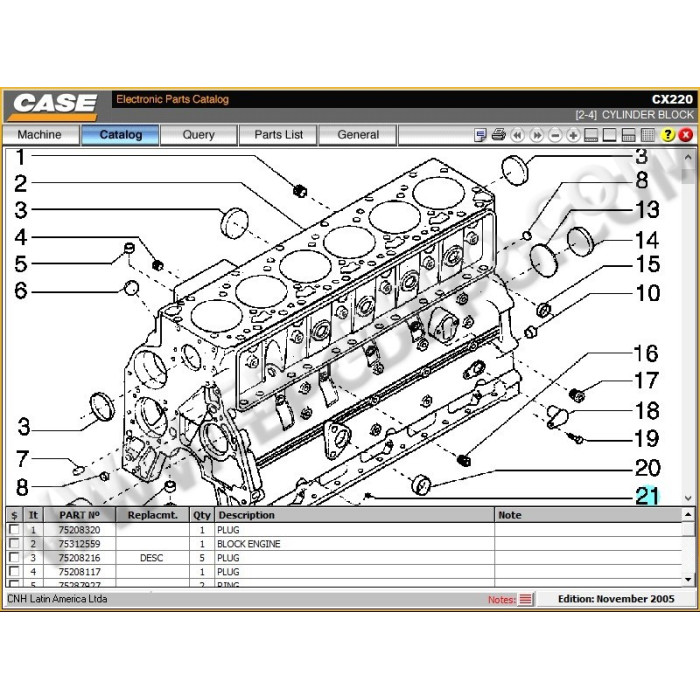Tick checkbox for item 4 part 75208117
This screenshot has height=700, width=700.
14,571
